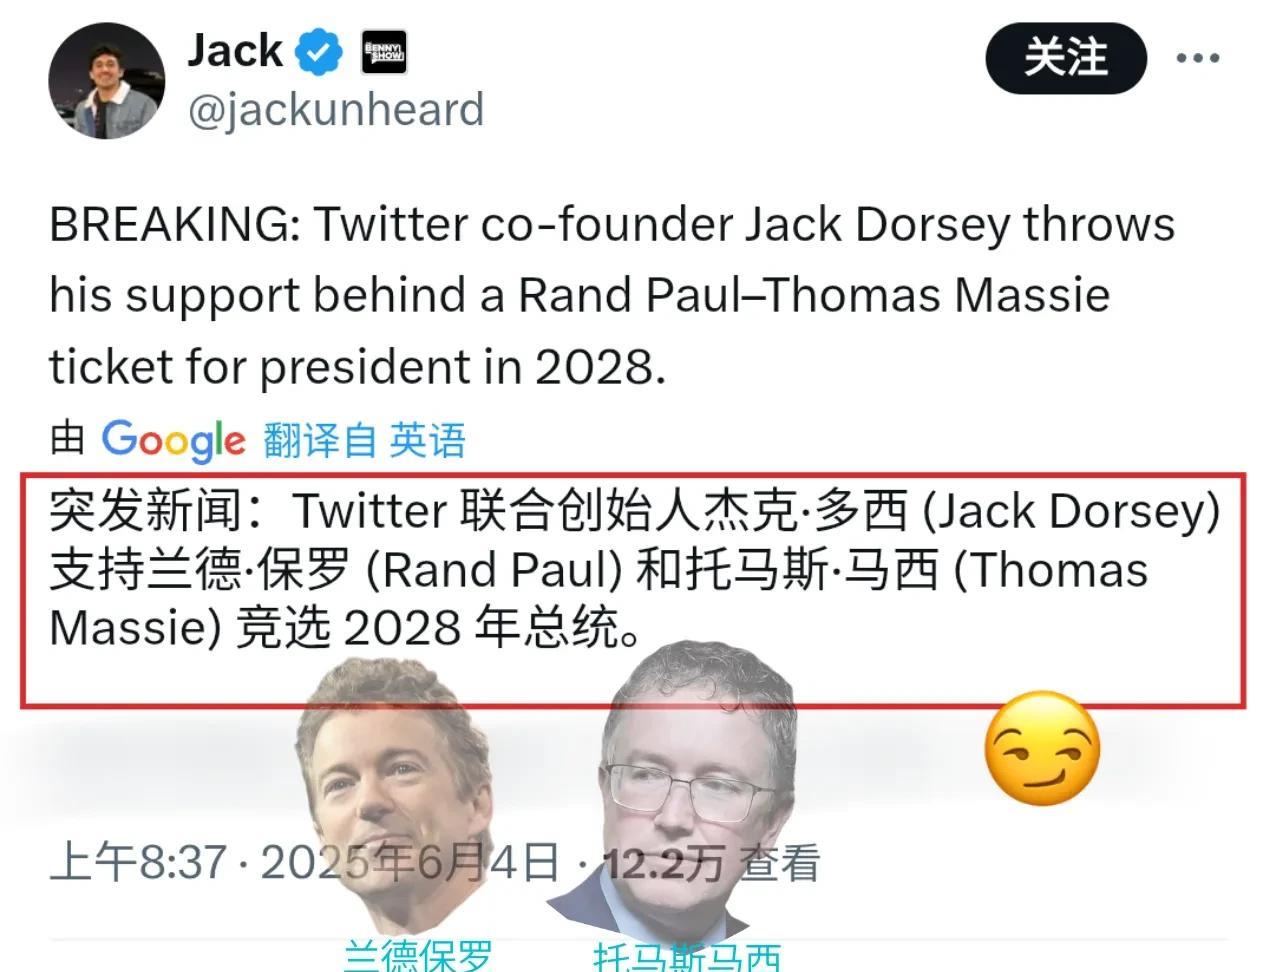Open Jack's profile avatar photo

106,81
